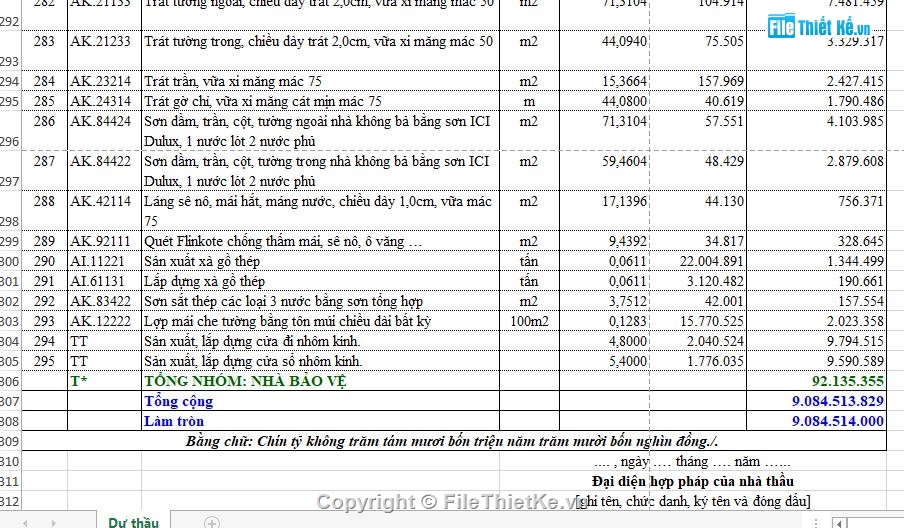
Task: Select the 'Tổng cộng' label cell
Action: pos(321,401)
